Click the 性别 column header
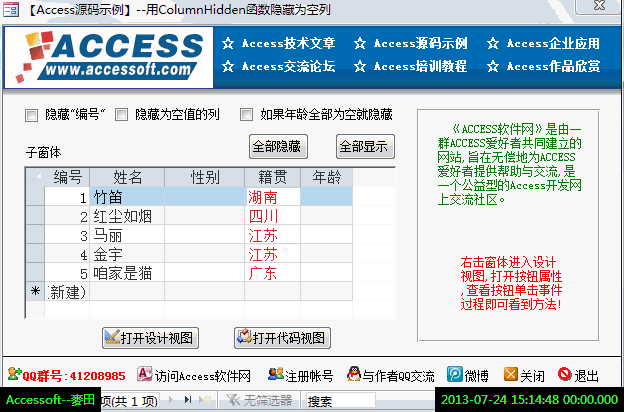Image resolution: width=624 pixels, height=412 pixels. tap(205, 177)
